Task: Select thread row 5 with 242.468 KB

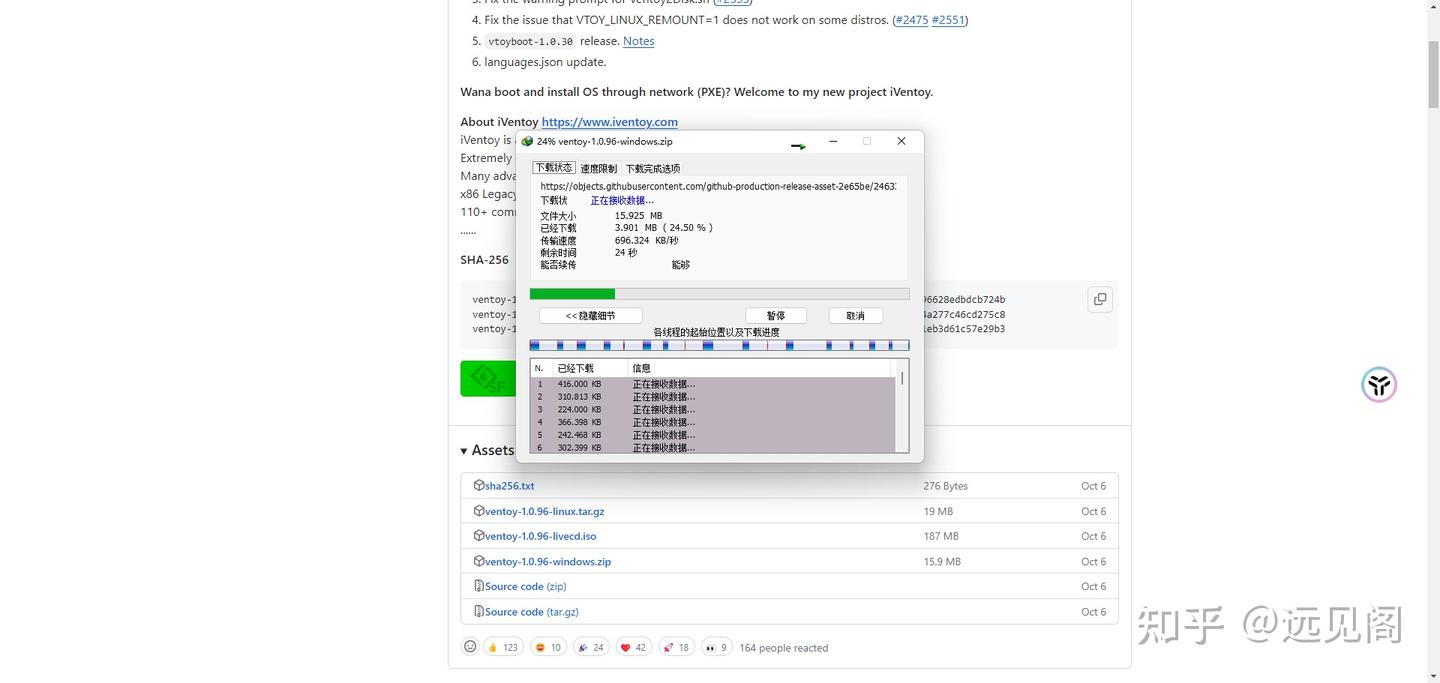Action: coord(711,435)
